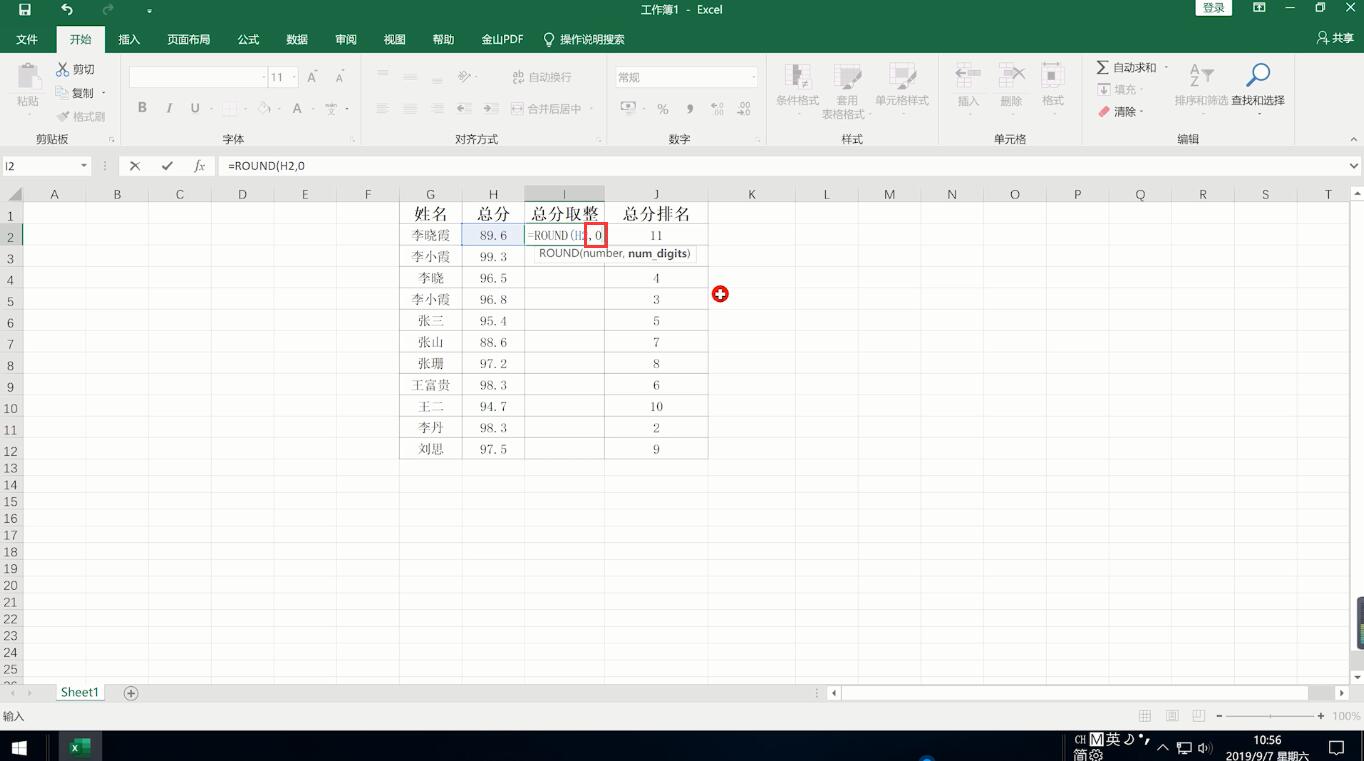
Task: Click zoom out minus on slider
Action: pos(1219,716)
